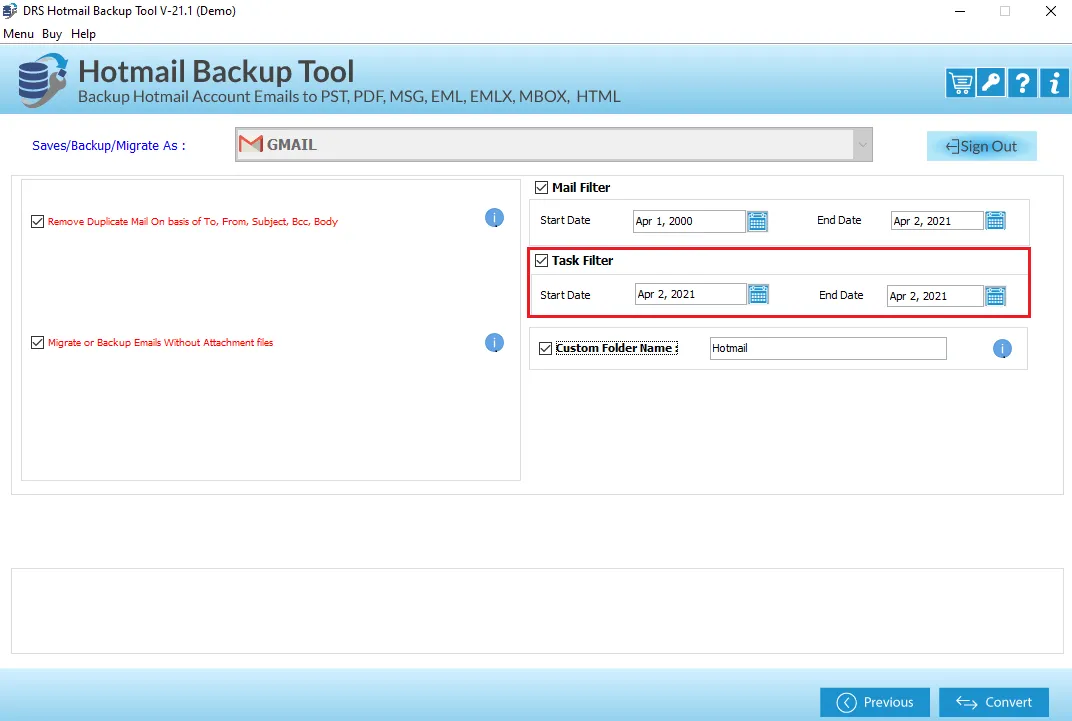Click the Convert button

(994, 702)
